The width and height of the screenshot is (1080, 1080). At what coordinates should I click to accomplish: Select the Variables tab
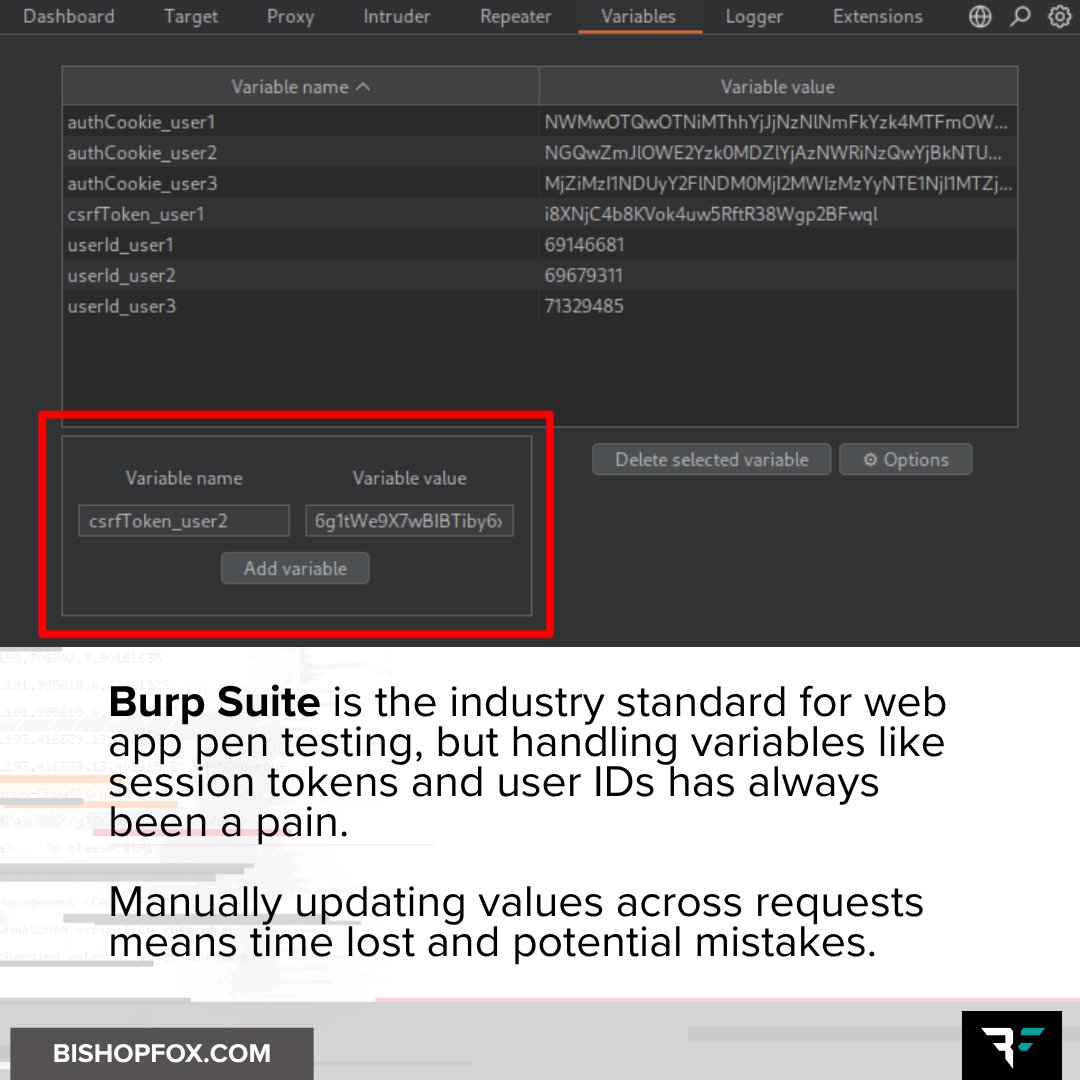638,17
